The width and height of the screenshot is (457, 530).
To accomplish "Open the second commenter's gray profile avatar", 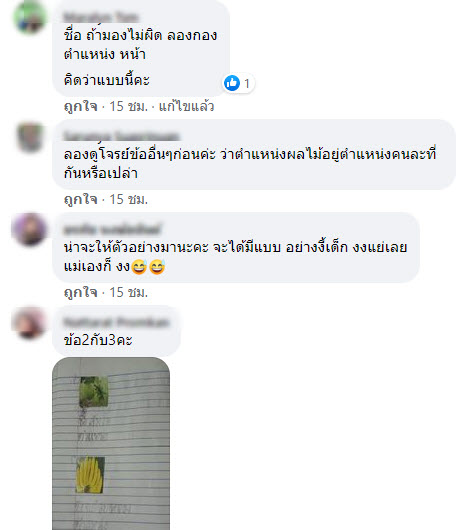I will click(x=30, y=137).
